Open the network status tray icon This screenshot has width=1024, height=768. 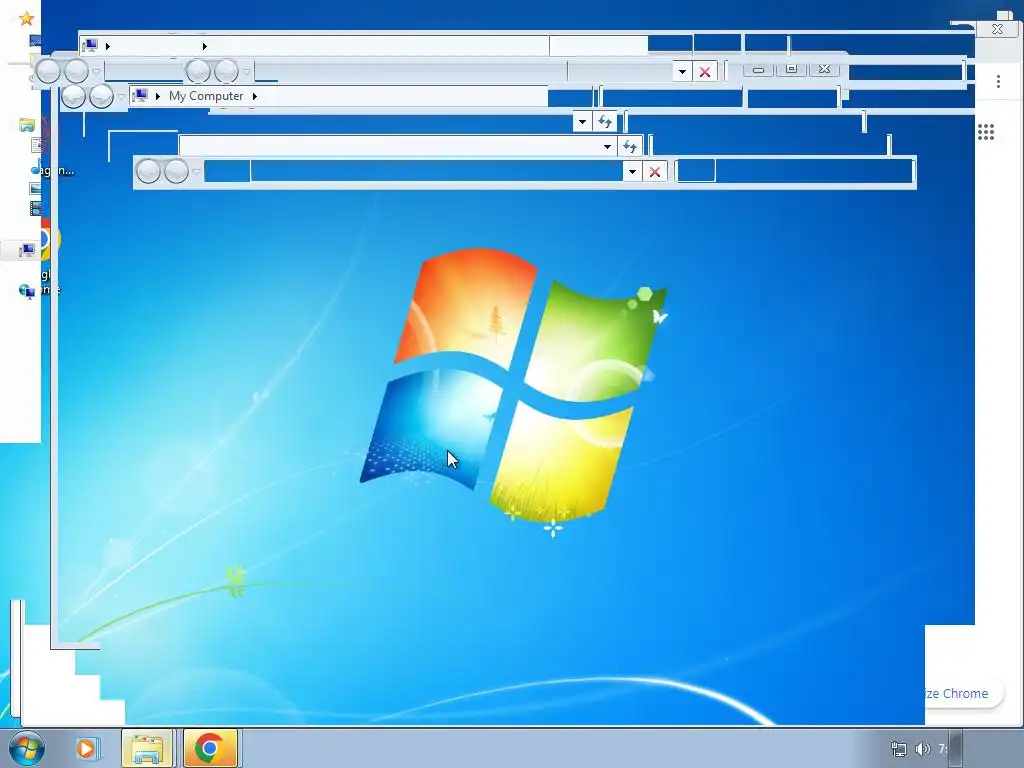(899, 749)
